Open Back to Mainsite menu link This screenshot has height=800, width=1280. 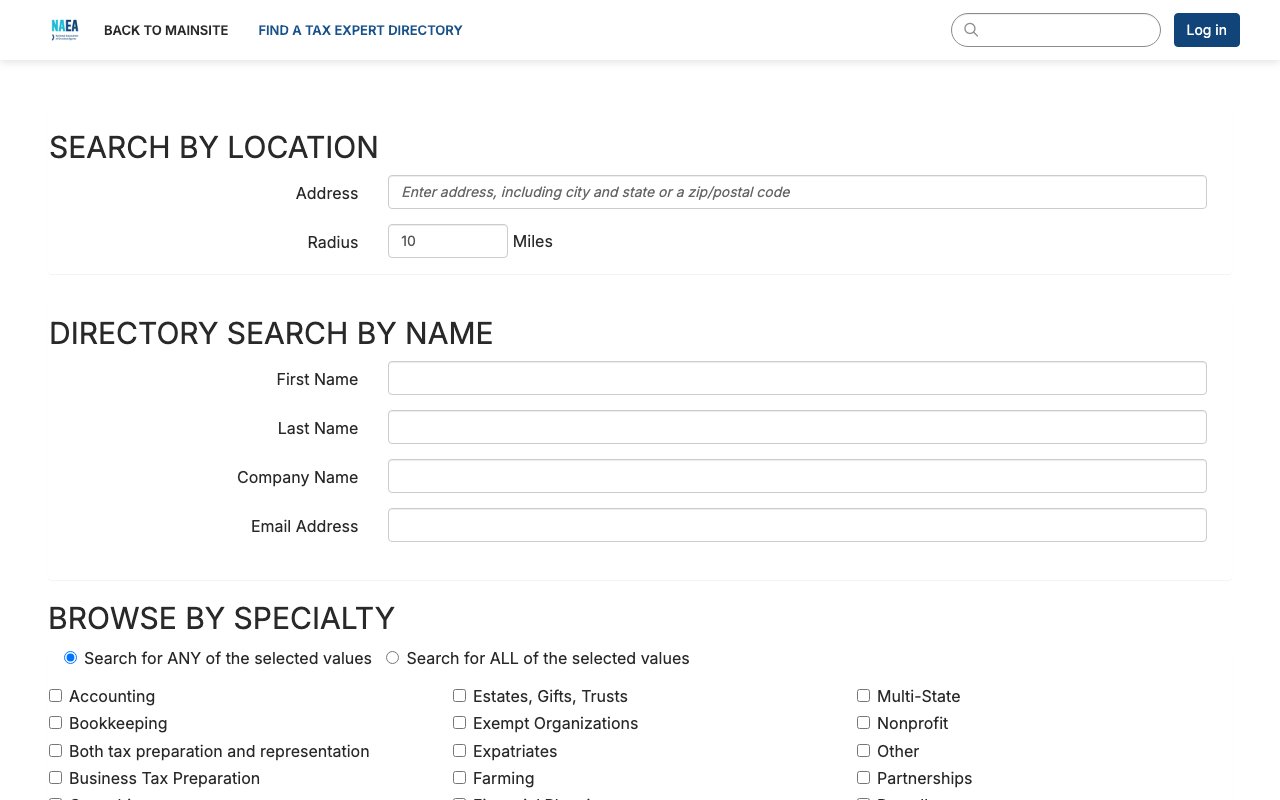pos(166,30)
